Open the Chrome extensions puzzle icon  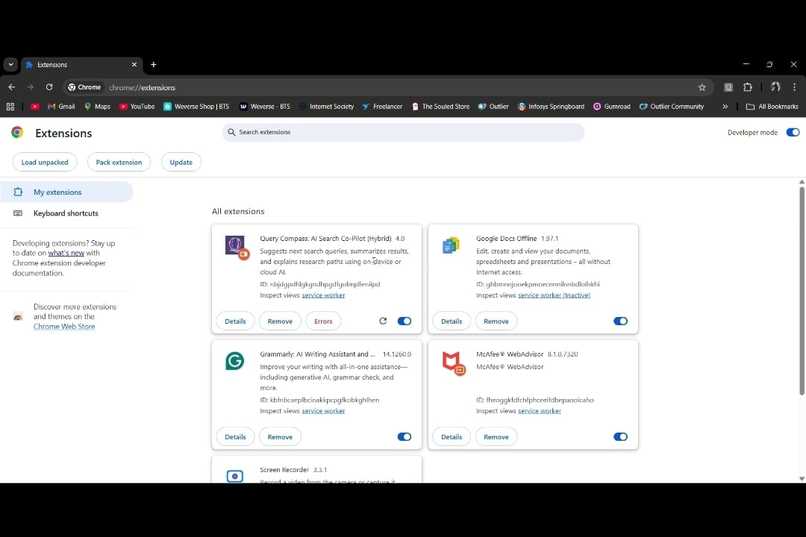pyautogui.click(x=747, y=87)
